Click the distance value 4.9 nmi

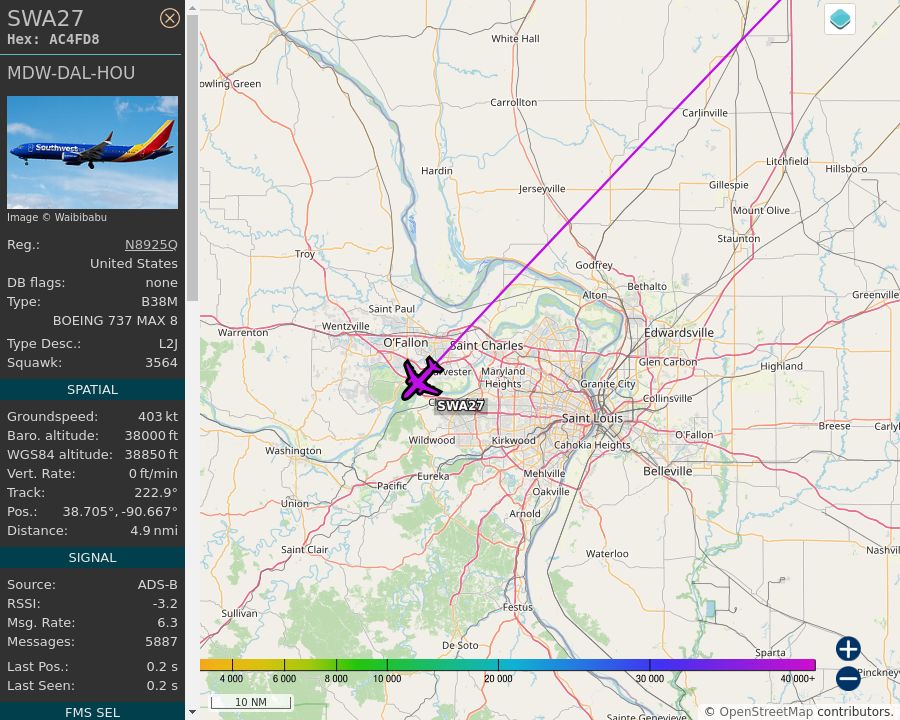coord(154,531)
